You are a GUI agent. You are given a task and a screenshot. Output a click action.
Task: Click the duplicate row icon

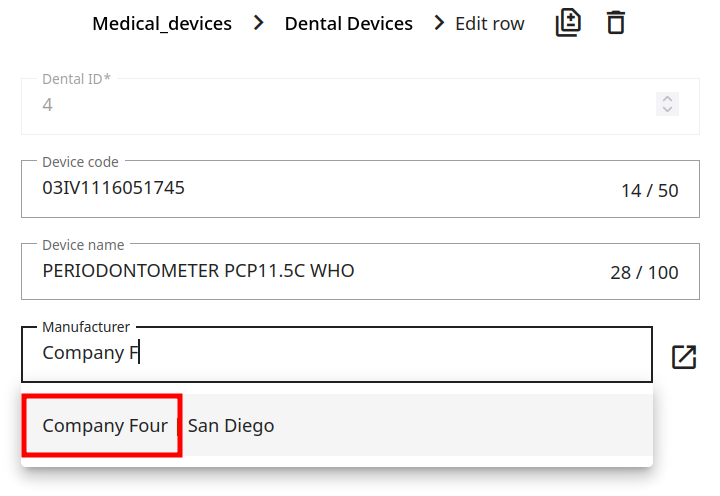click(x=568, y=23)
